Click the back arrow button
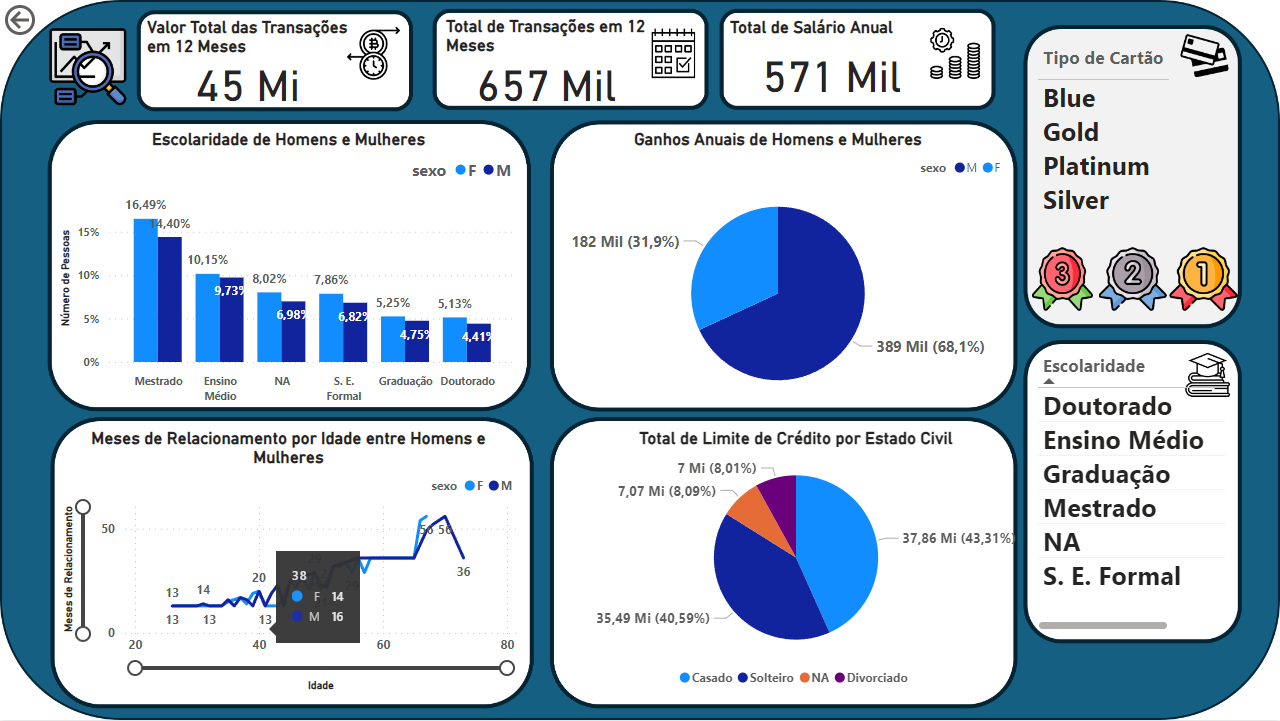 tap(20, 20)
